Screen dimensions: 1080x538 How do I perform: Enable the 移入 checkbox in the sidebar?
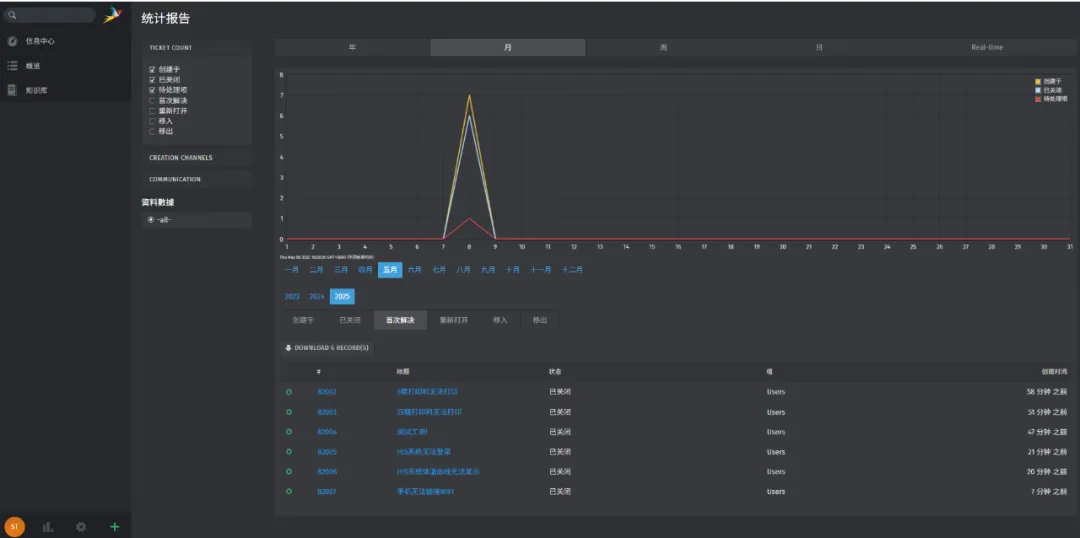click(152, 121)
